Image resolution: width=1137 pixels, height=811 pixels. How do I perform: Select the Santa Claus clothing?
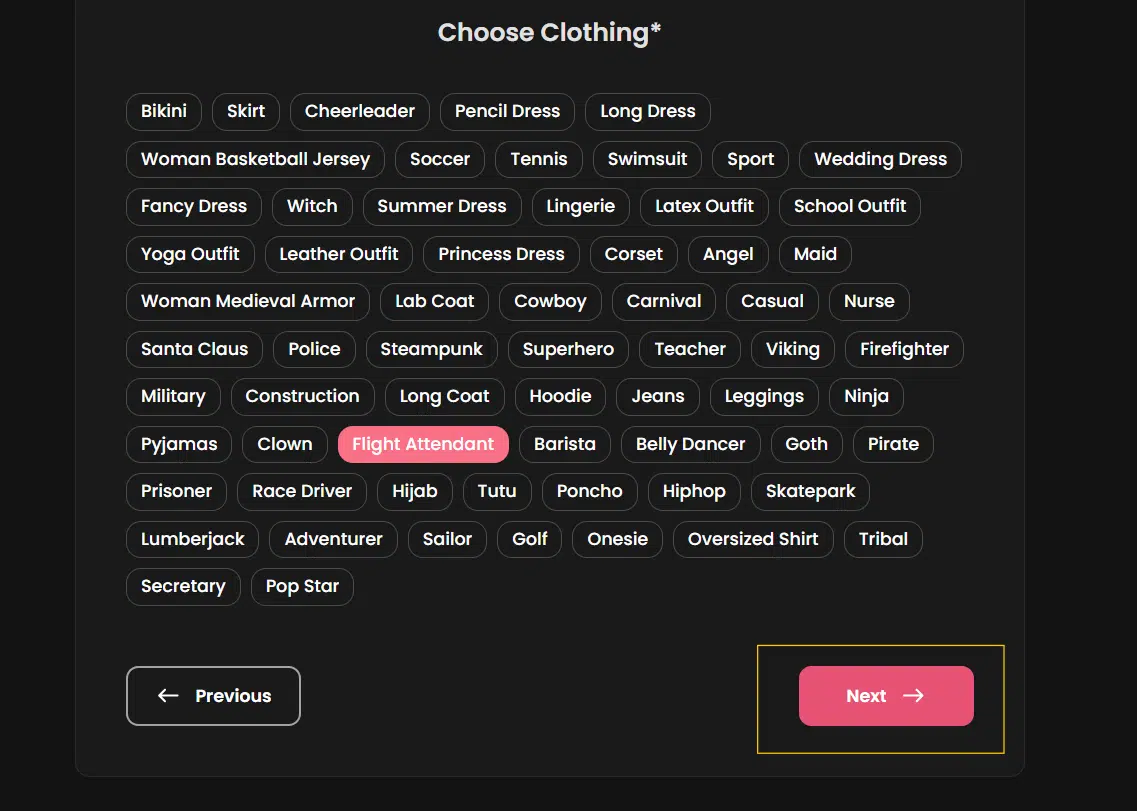tap(193, 349)
